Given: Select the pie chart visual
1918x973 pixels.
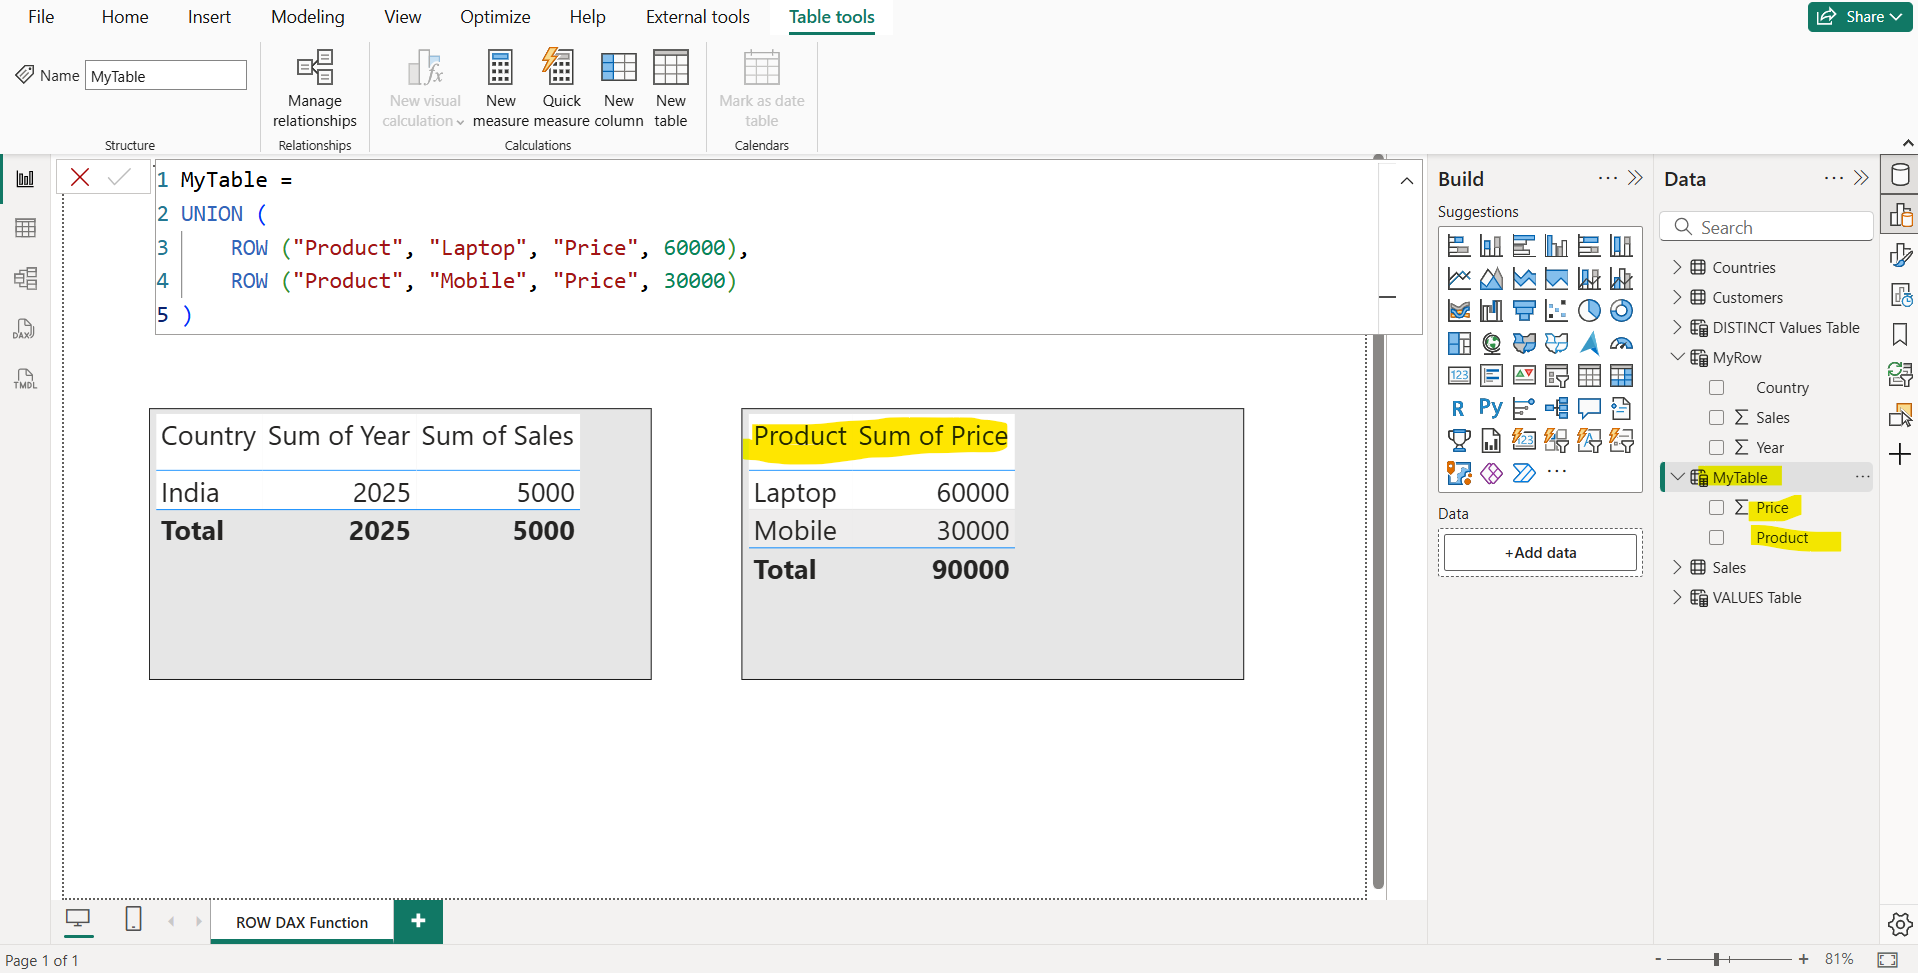Looking at the screenshot, I should pos(1589,311).
